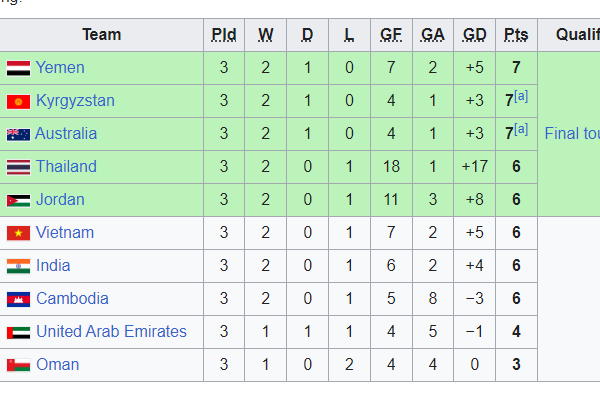Open the Kyrgyzstan team link

tap(75, 101)
